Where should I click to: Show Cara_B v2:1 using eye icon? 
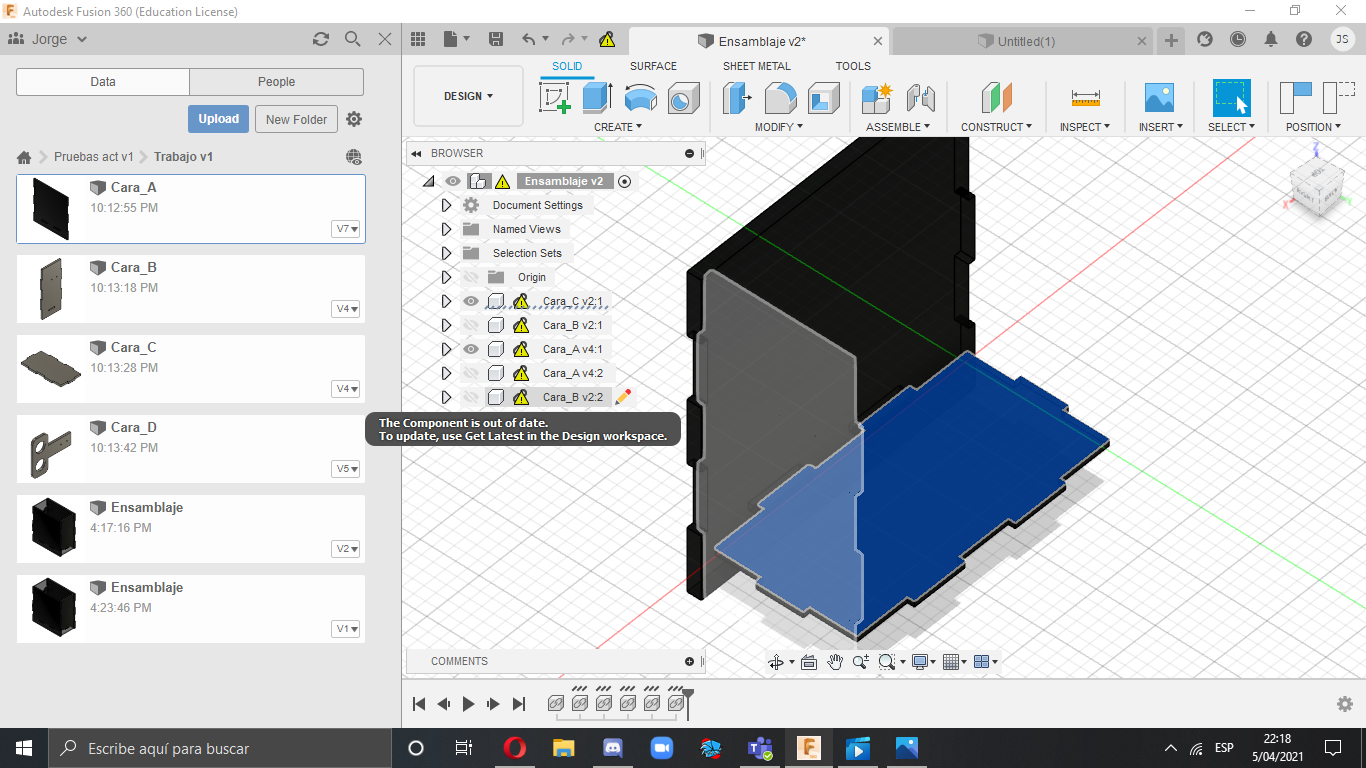pos(471,325)
